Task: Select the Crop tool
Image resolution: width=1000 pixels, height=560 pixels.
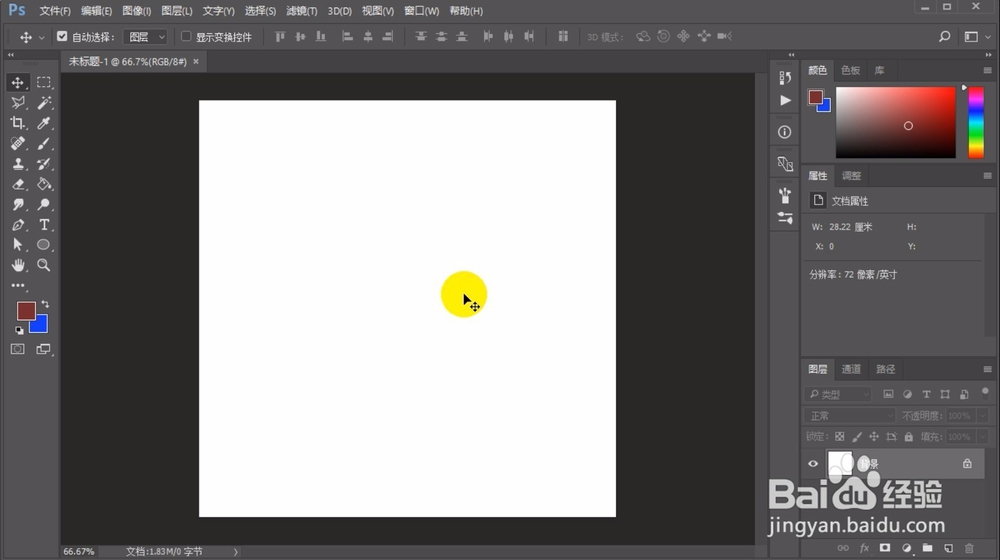Action: click(x=18, y=122)
